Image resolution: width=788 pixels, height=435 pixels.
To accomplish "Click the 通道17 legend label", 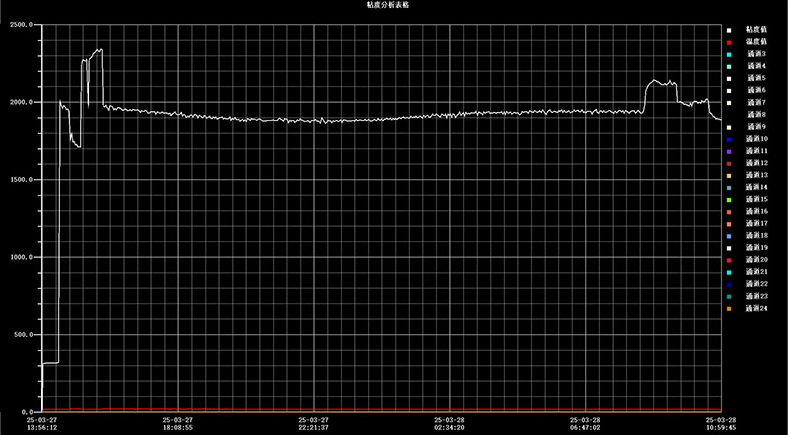I will 756,224.
